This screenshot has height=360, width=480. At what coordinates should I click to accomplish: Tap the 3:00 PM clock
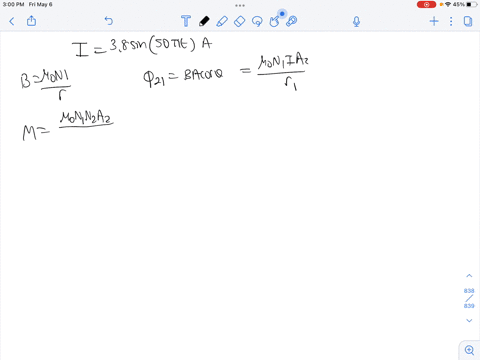tap(13, 4)
